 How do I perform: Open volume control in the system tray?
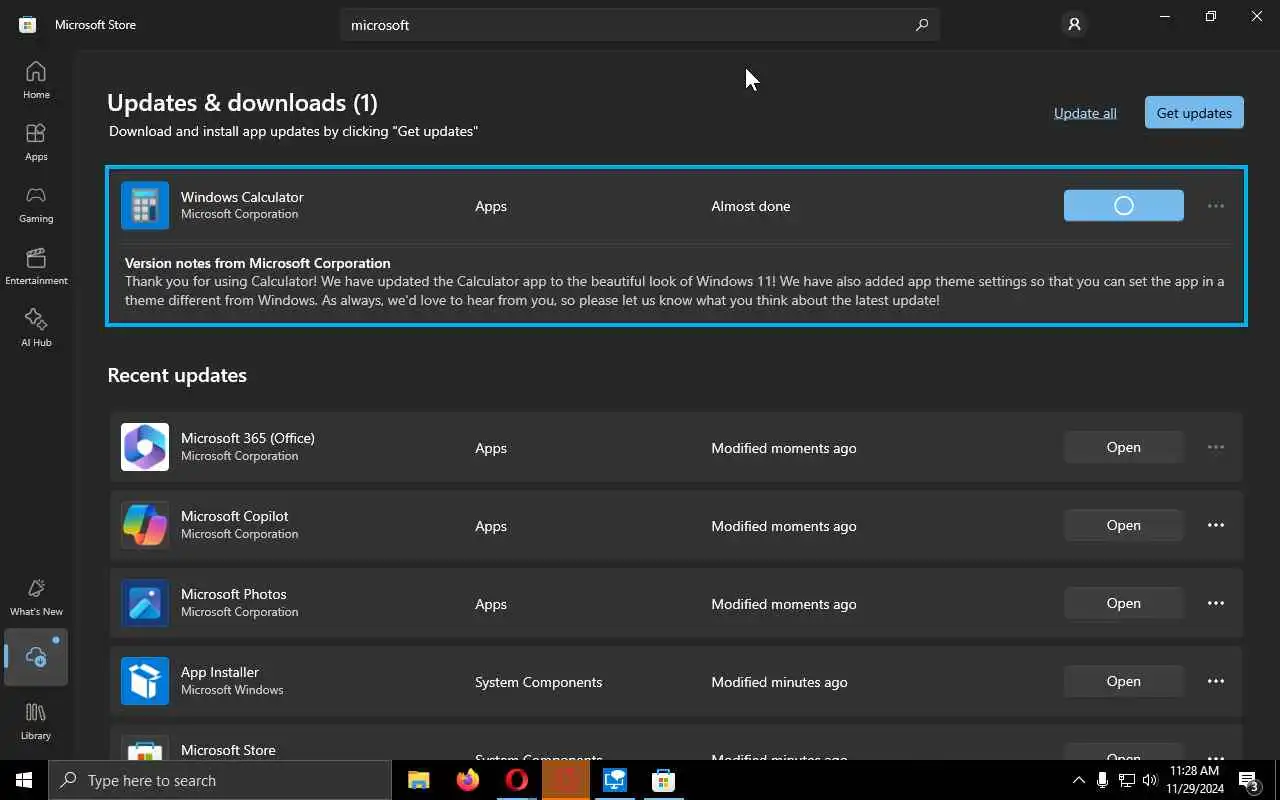[x=1150, y=780]
